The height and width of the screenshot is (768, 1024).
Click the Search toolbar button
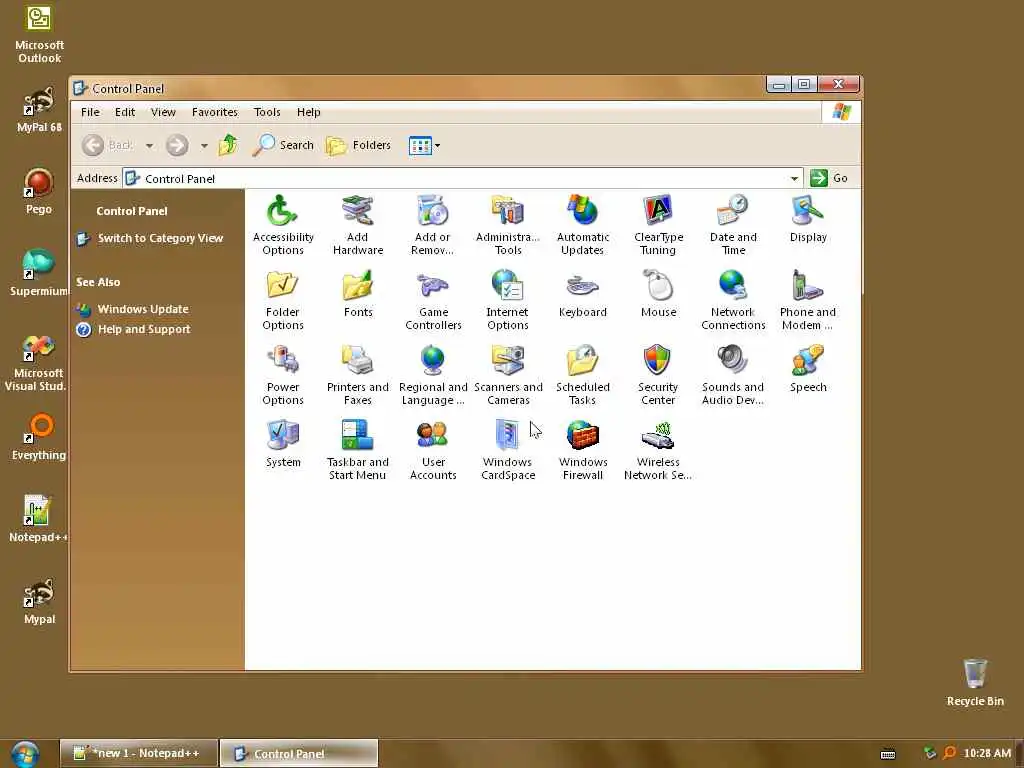point(283,145)
